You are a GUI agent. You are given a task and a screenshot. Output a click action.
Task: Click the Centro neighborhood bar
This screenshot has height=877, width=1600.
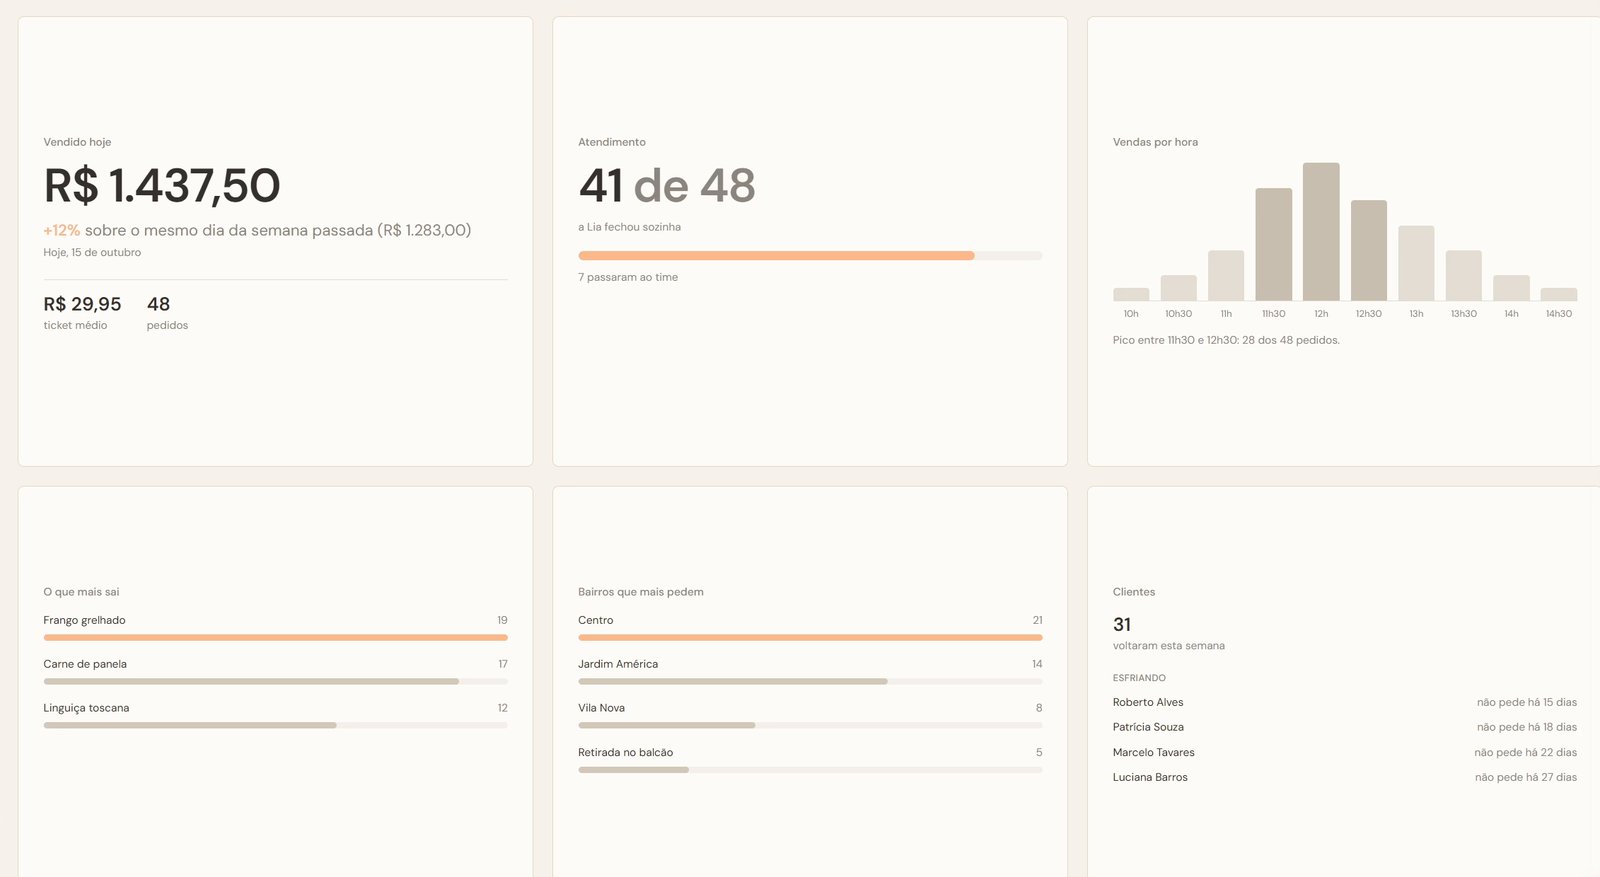point(810,637)
